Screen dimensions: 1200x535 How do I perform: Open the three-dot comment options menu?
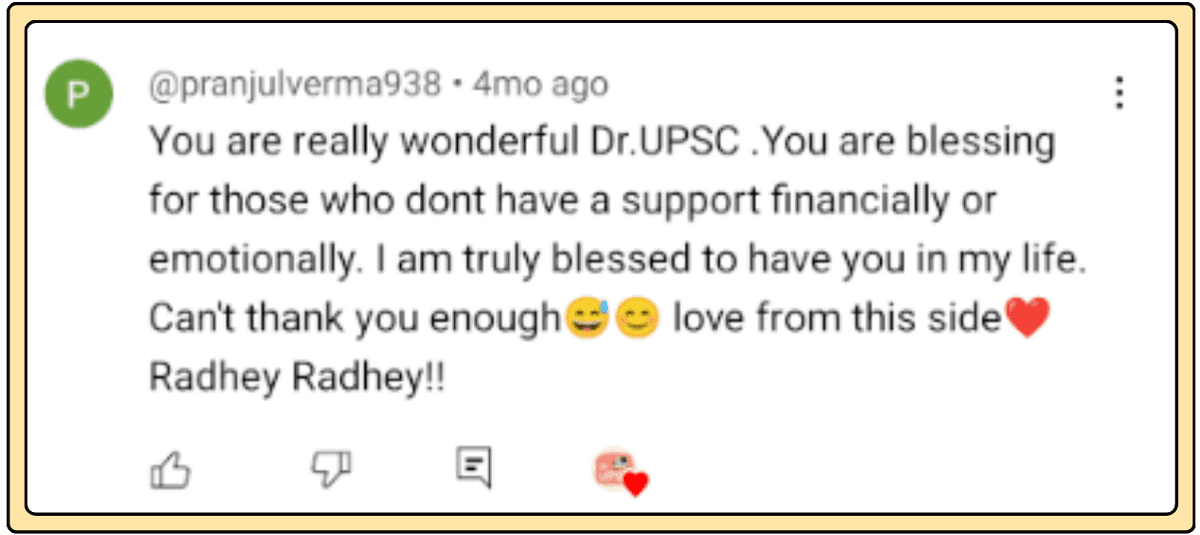[1120, 92]
